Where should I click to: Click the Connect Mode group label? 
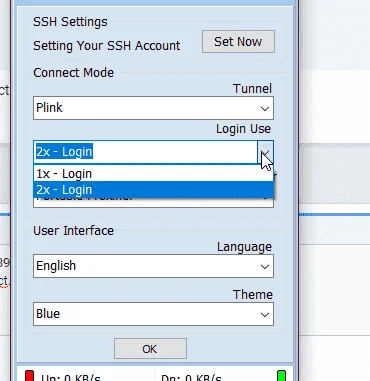coord(73,73)
